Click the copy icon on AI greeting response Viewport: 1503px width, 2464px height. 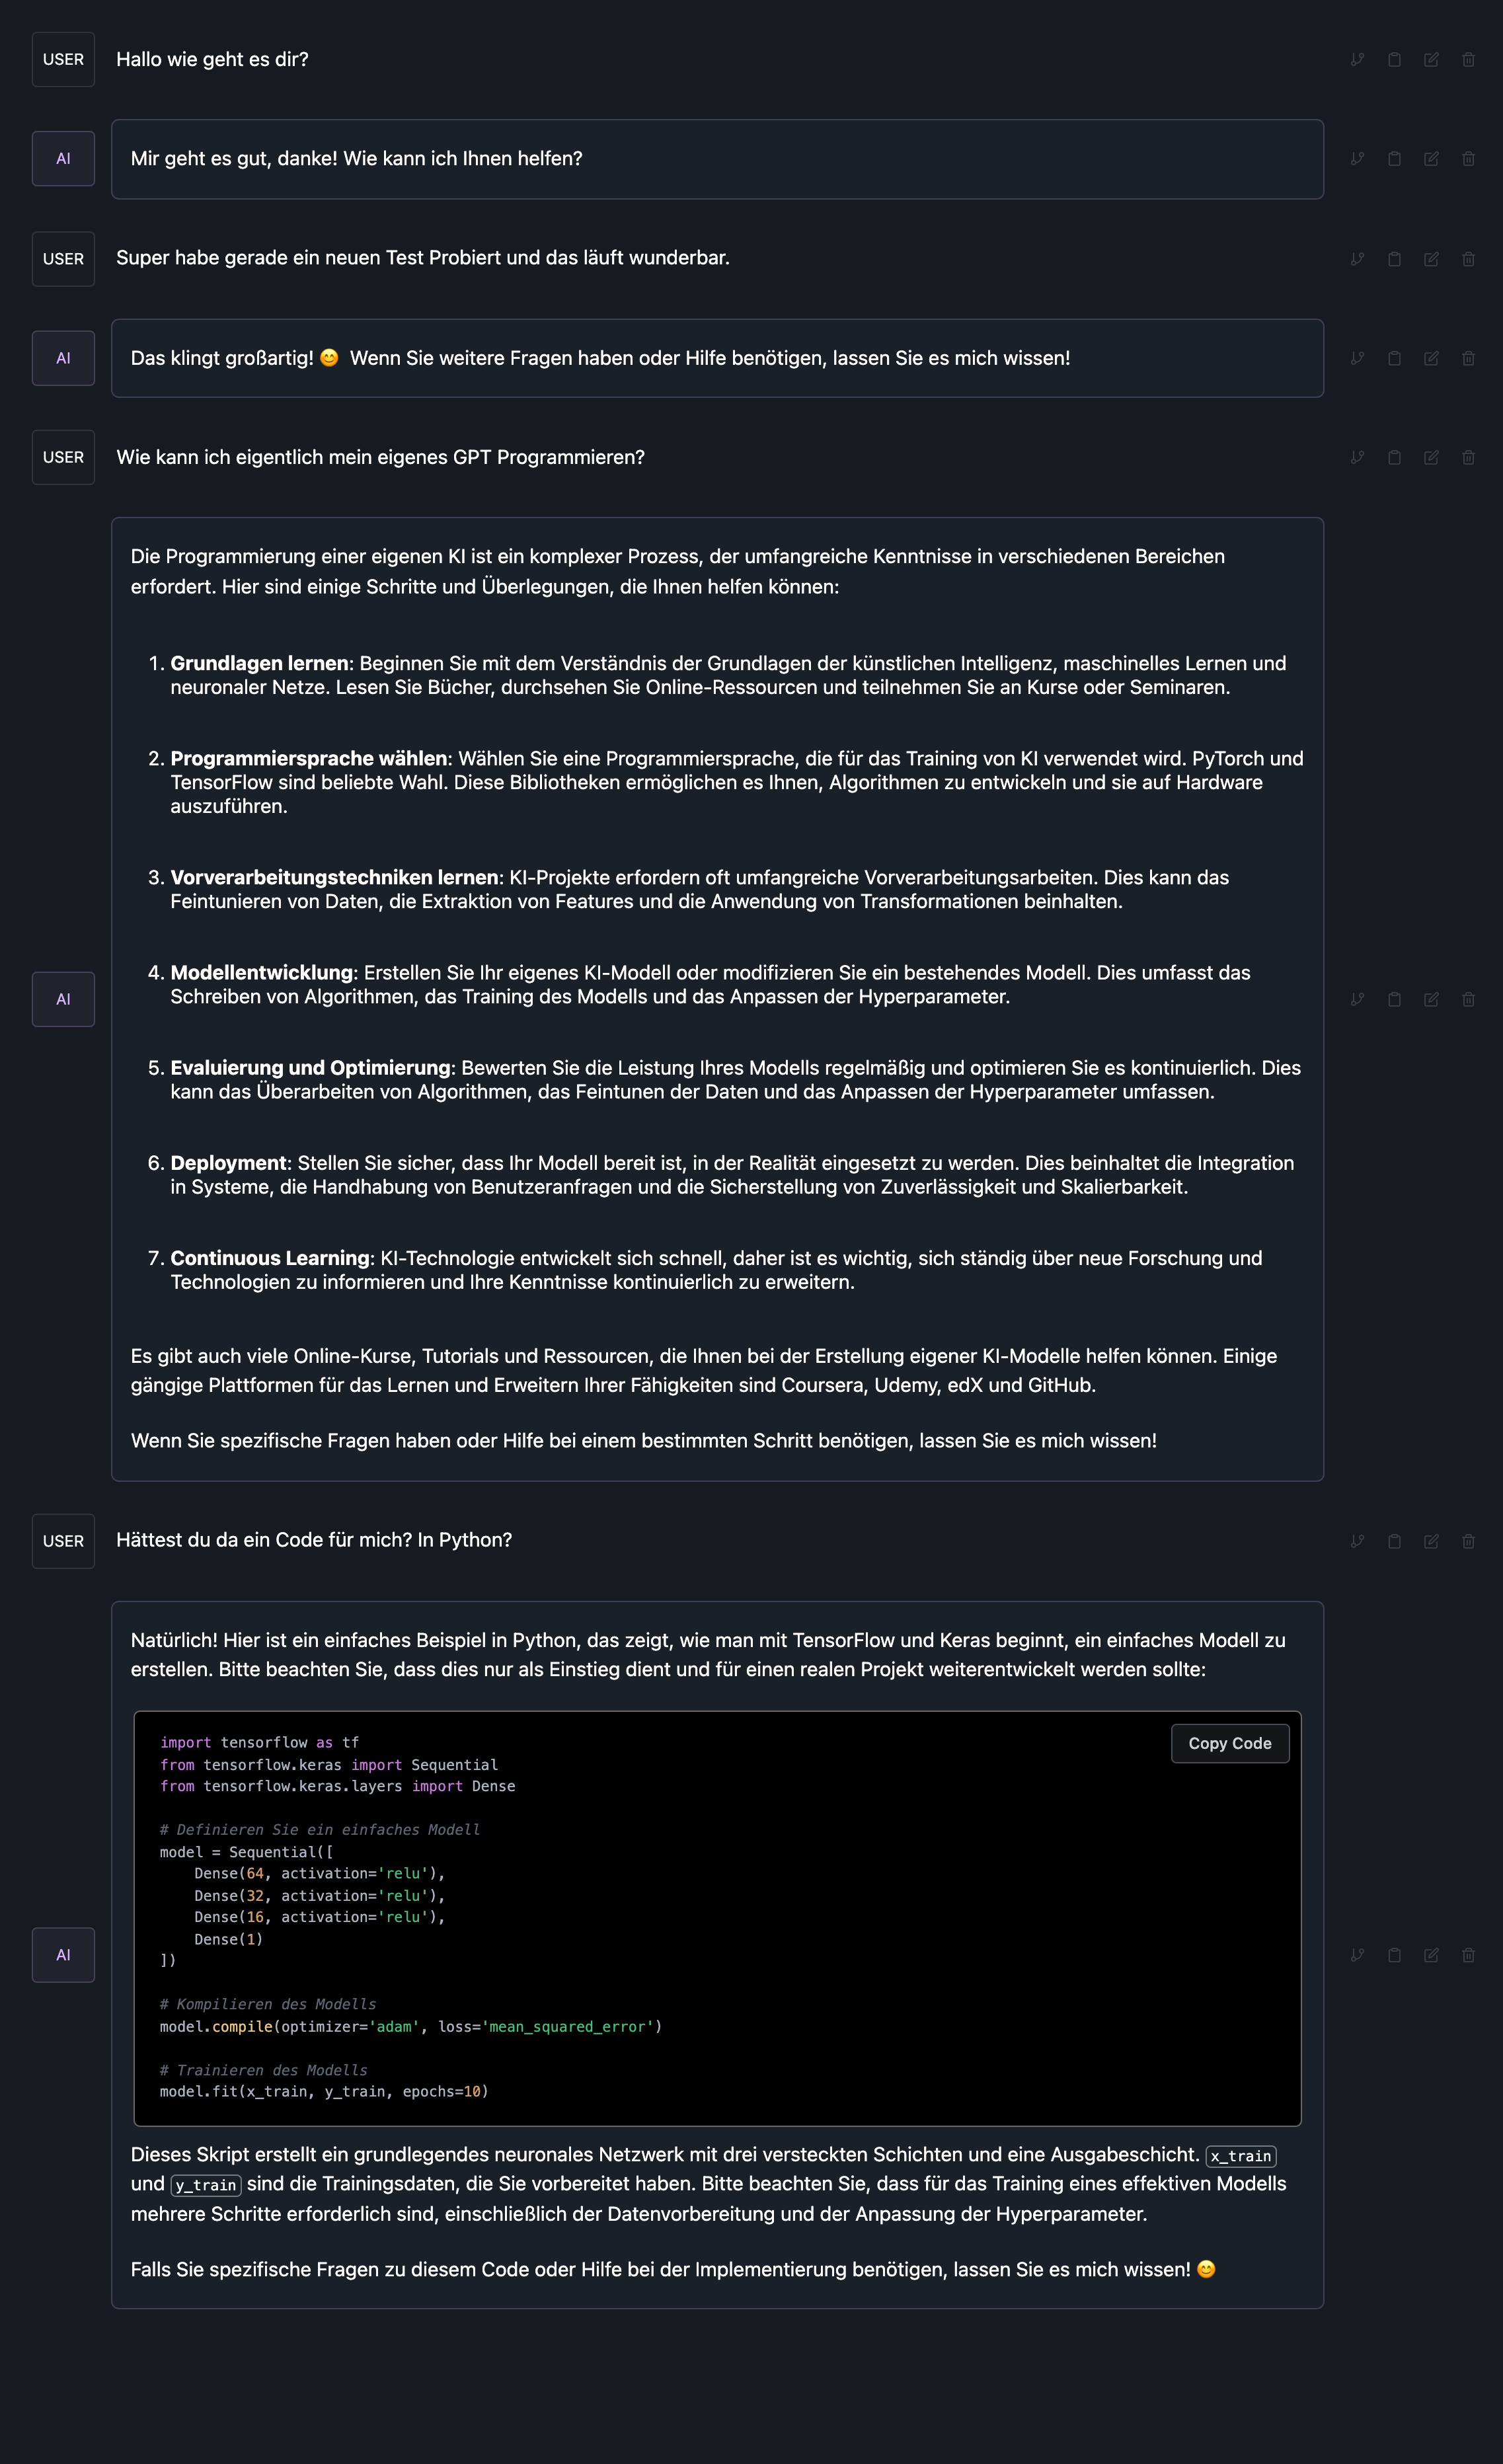[x=1396, y=159]
